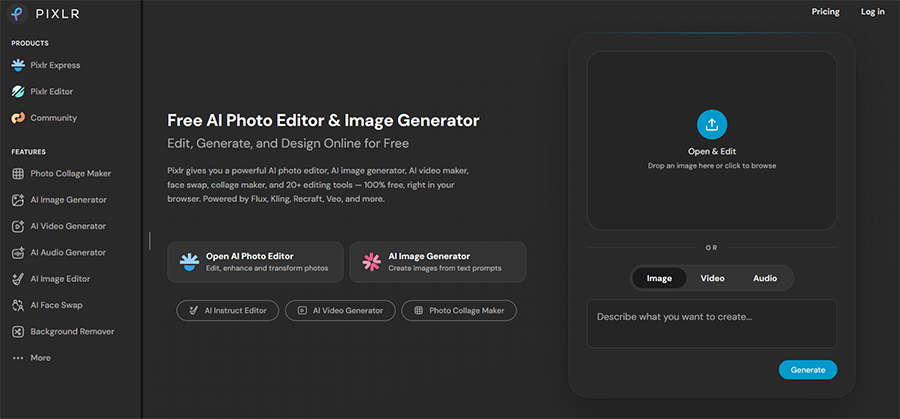This screenshot has width=900, height=419.
Task: Click the 'Free AI Photo Editor & Image Generator' heading
Action: [x=323, y=121]
